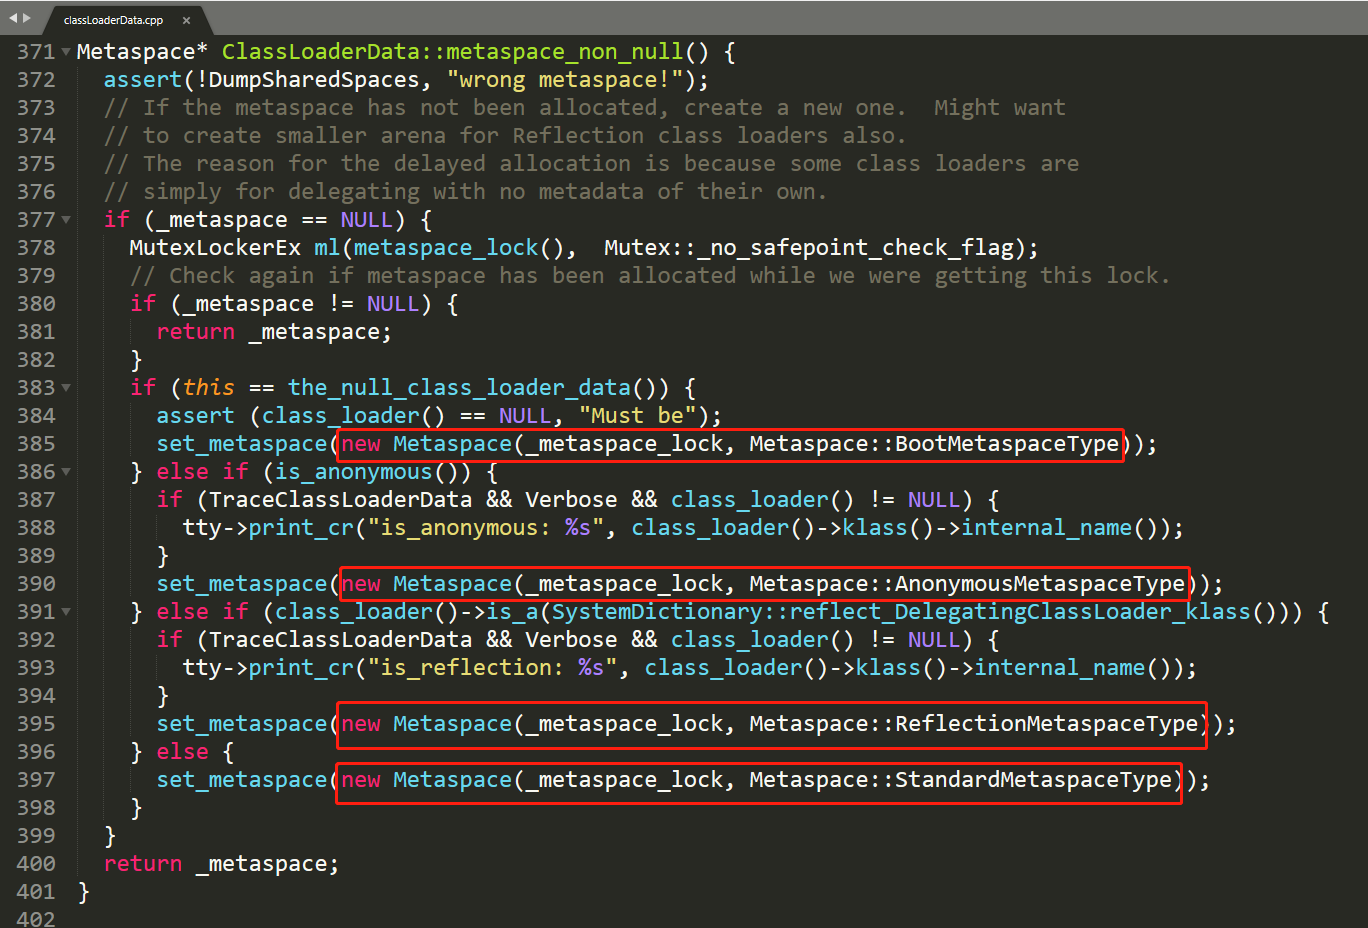Click line number 385 in the gutter
The width and height of the screenshot is (1368, 928).
[36, 444]
